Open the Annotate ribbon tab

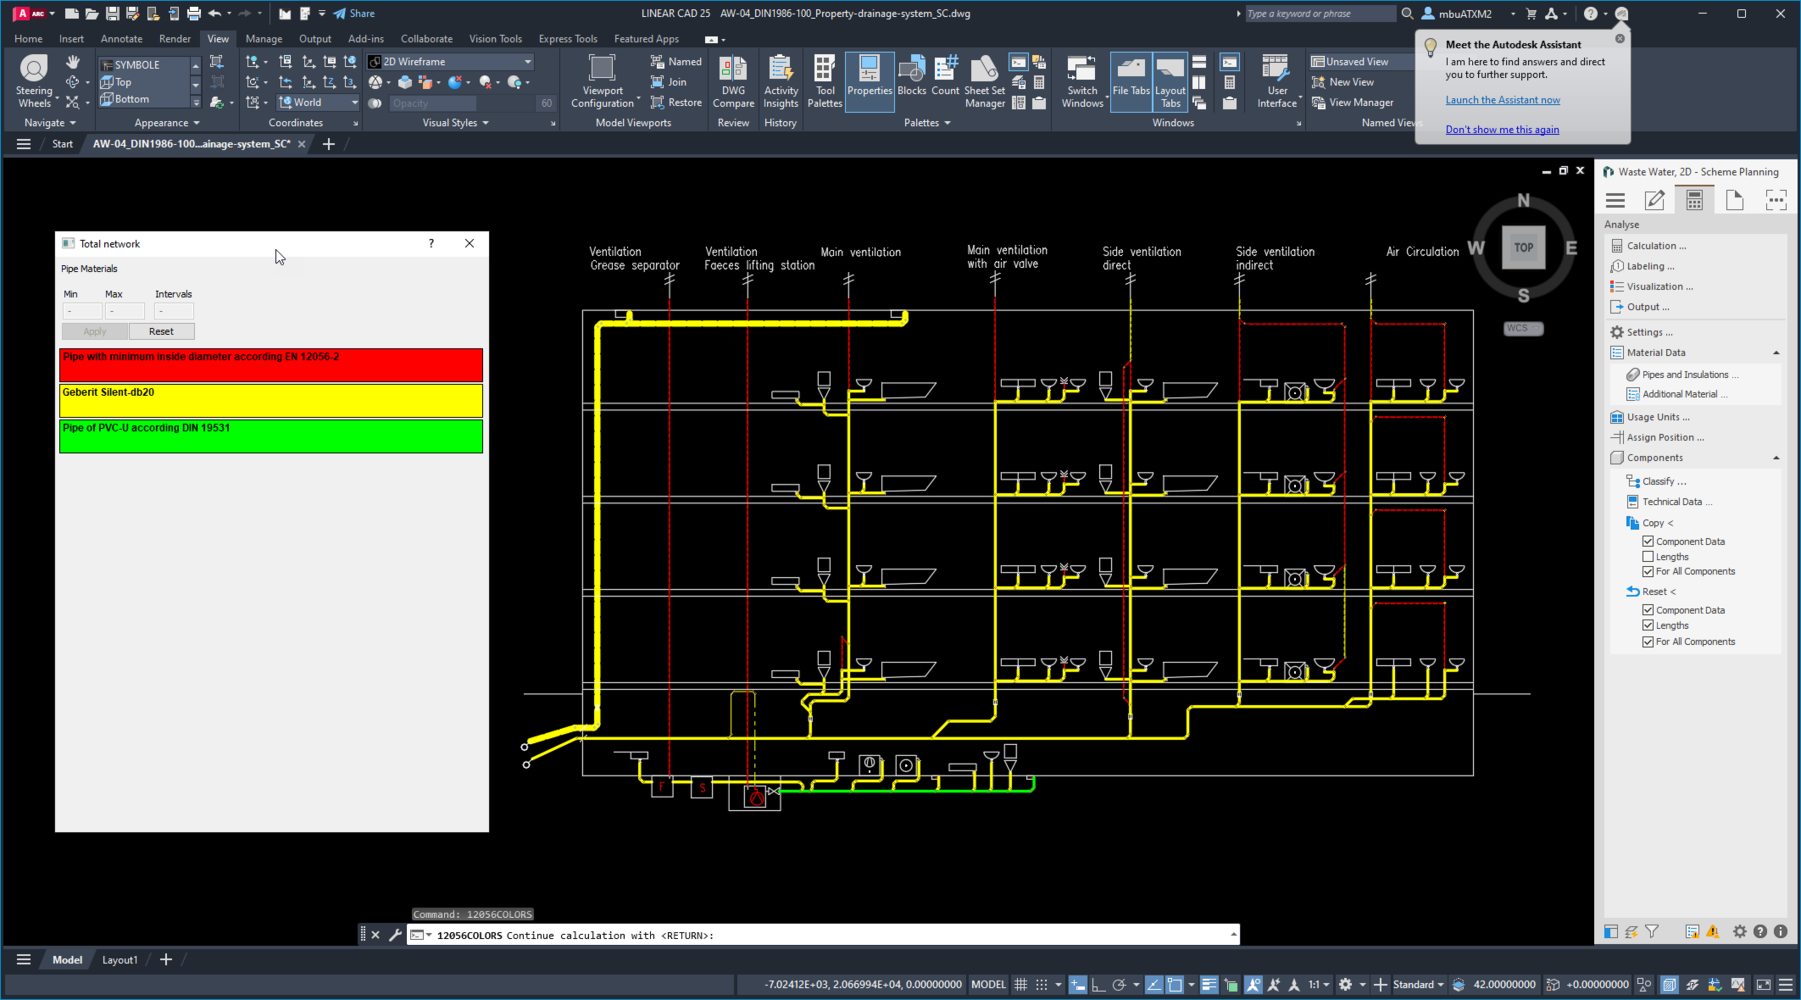click(121, 39)
